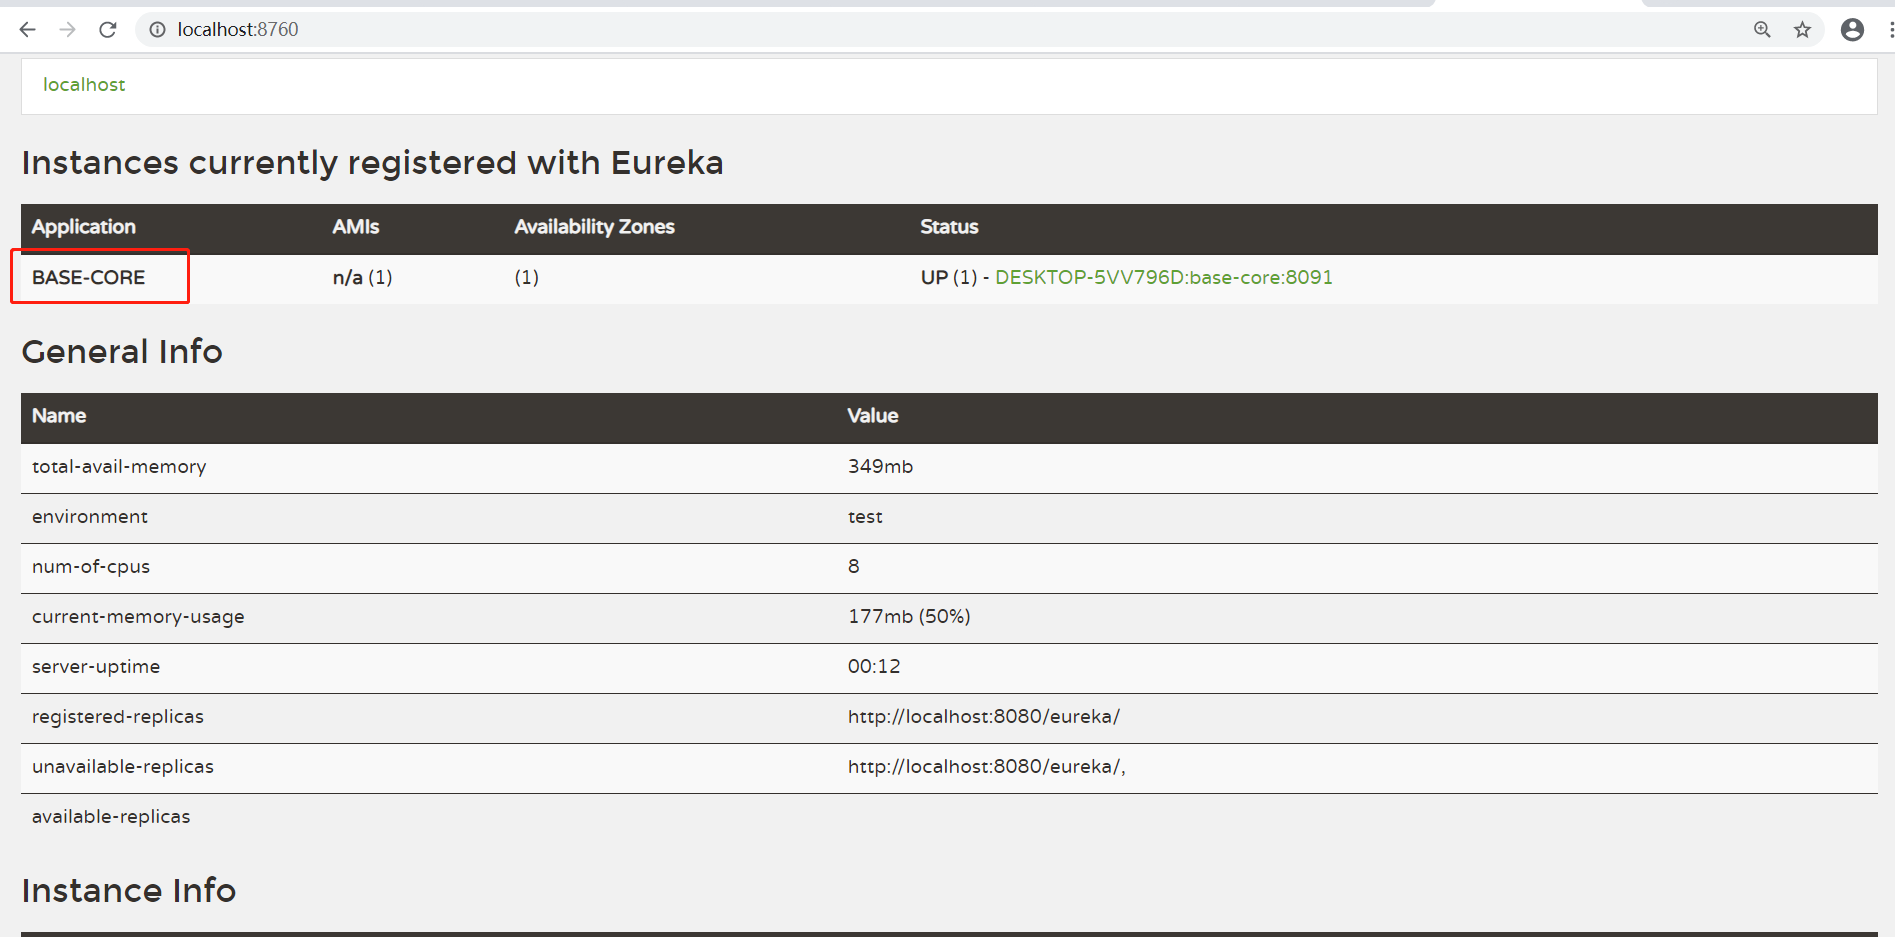Click the browser forward arrow
1895x937 pixels.
[x=67, y=30]
